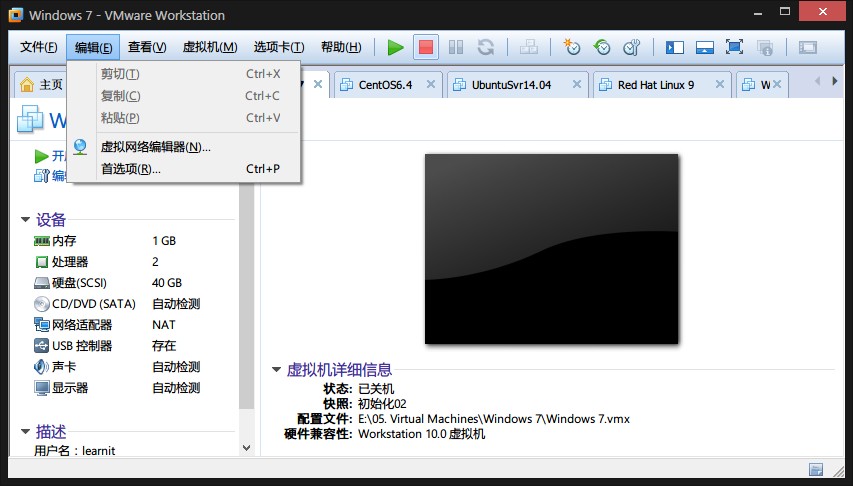
Task: Collapse the 描述 description section
Action: (25, 432)
